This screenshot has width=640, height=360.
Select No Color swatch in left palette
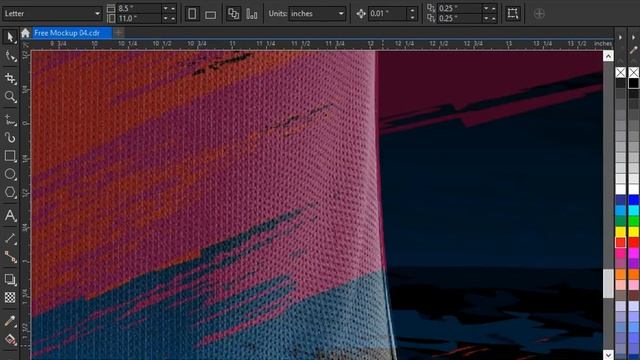pyautogui.click(x=620, y=72)
